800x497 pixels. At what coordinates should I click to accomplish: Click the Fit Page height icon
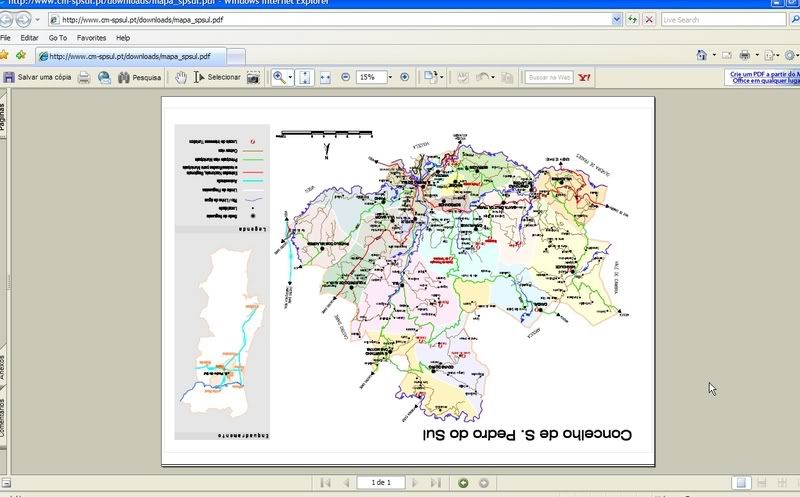pyautogui.click(x=305, y=78)
